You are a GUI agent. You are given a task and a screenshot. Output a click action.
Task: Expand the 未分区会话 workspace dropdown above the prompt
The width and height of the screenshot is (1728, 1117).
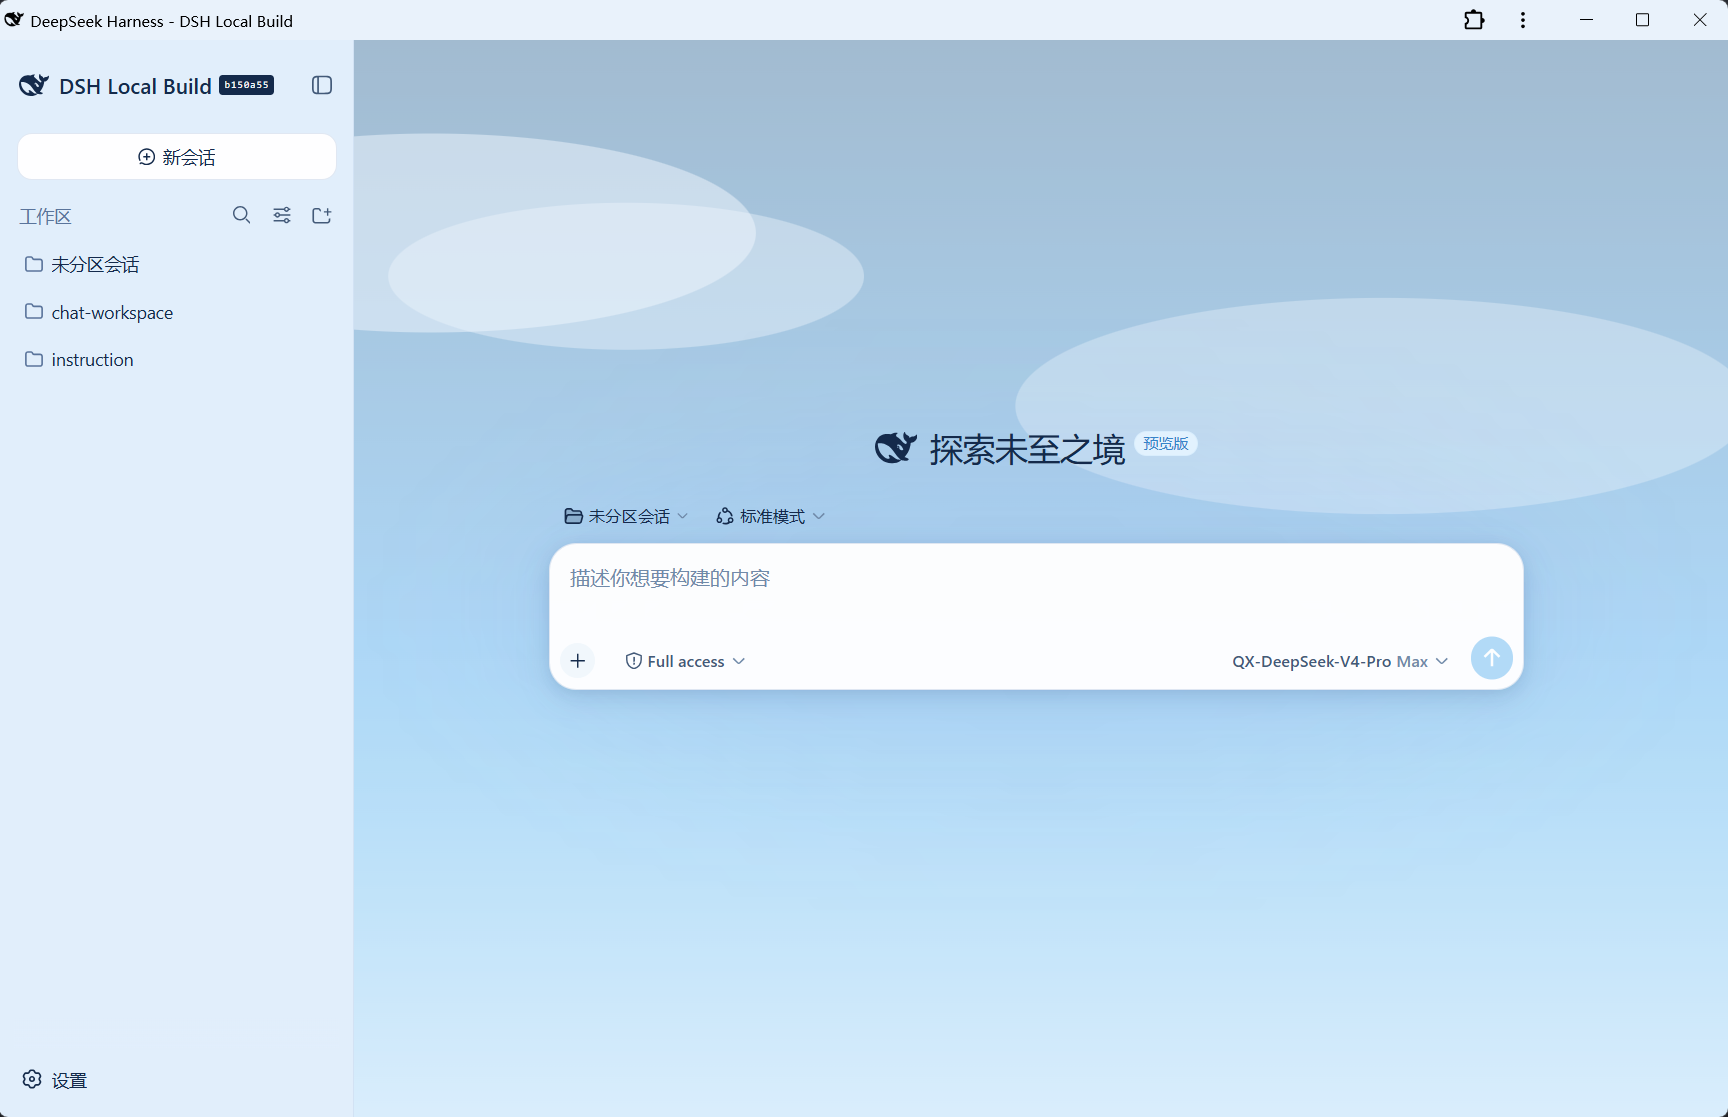tap(626, 516)
